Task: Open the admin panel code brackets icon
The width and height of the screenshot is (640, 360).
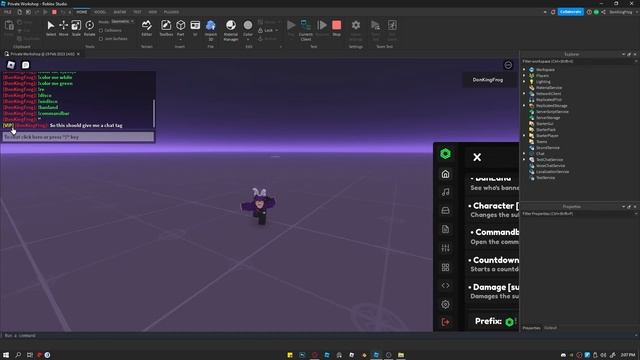Action: point(445,285)
